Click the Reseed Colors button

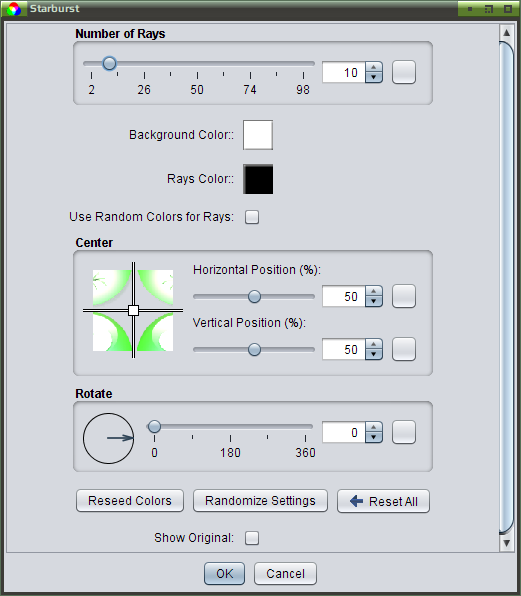[x=130, y=501]
